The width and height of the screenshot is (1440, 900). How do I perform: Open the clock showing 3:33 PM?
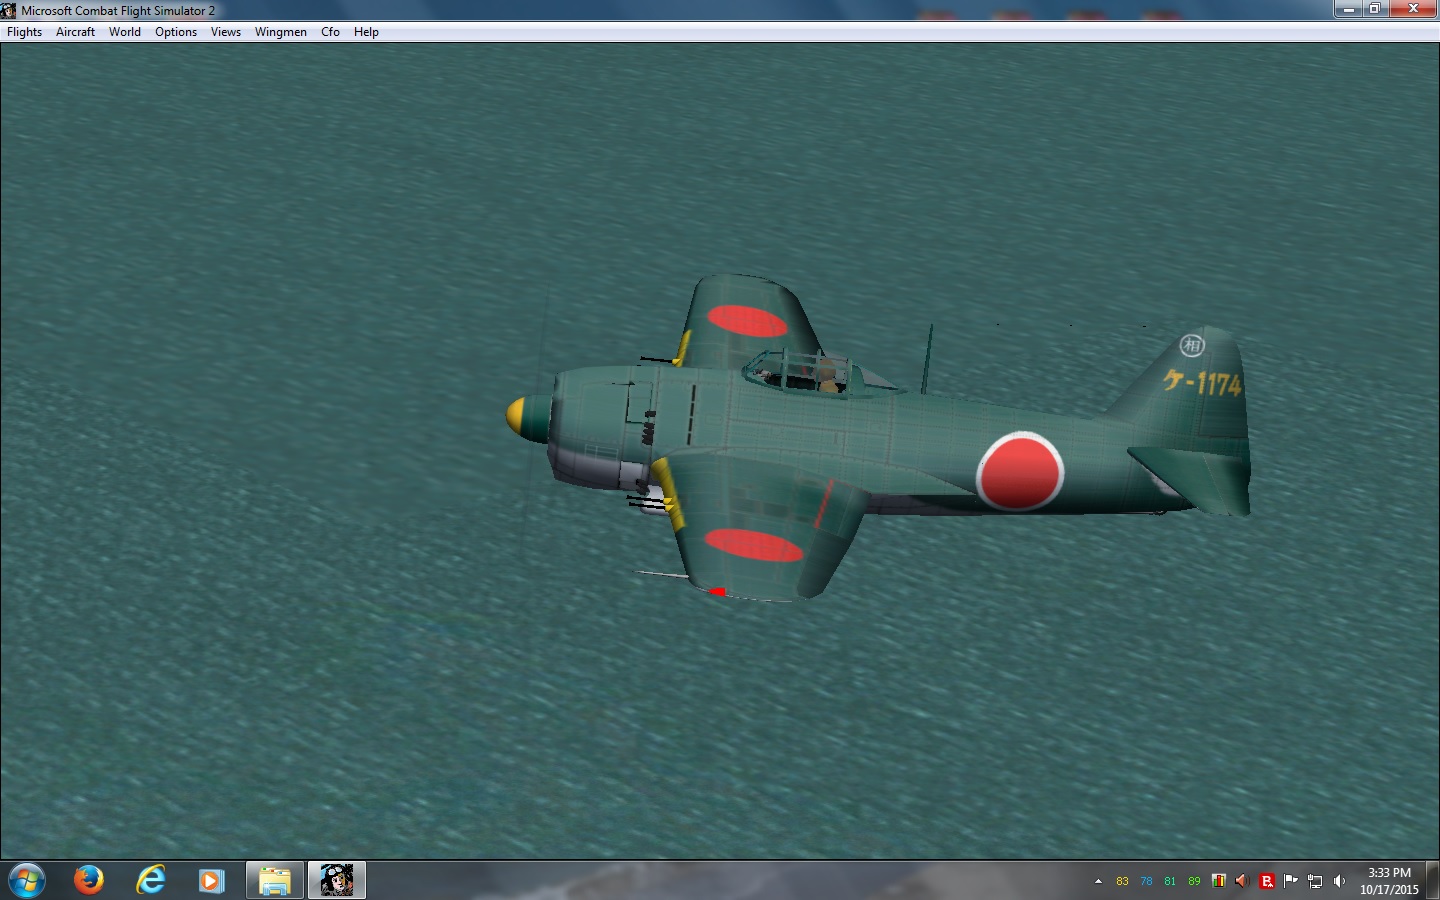coord(1388,881)
